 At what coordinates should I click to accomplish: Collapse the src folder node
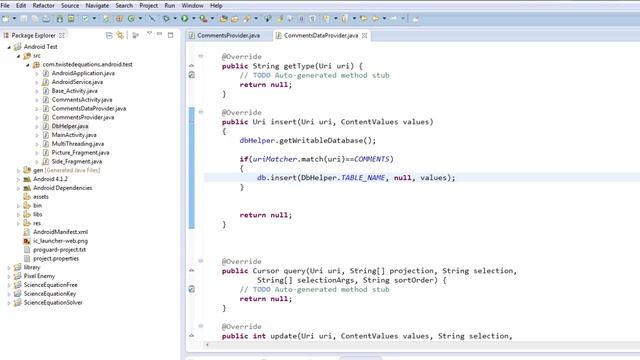18,56
